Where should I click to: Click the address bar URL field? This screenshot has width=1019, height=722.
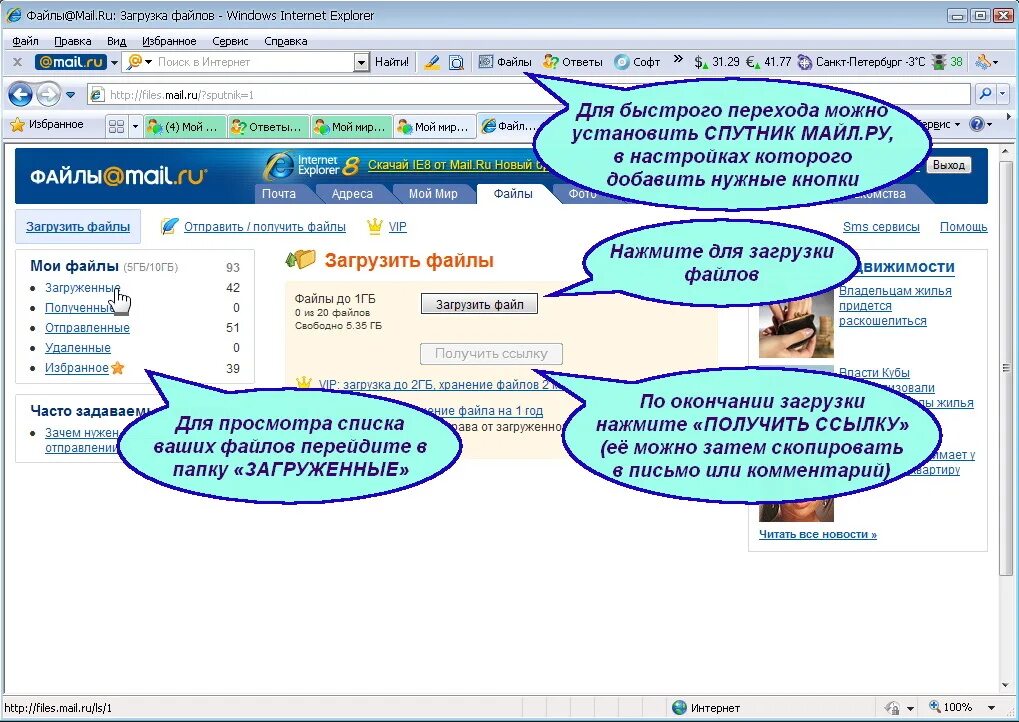click(x=528, y=95)
